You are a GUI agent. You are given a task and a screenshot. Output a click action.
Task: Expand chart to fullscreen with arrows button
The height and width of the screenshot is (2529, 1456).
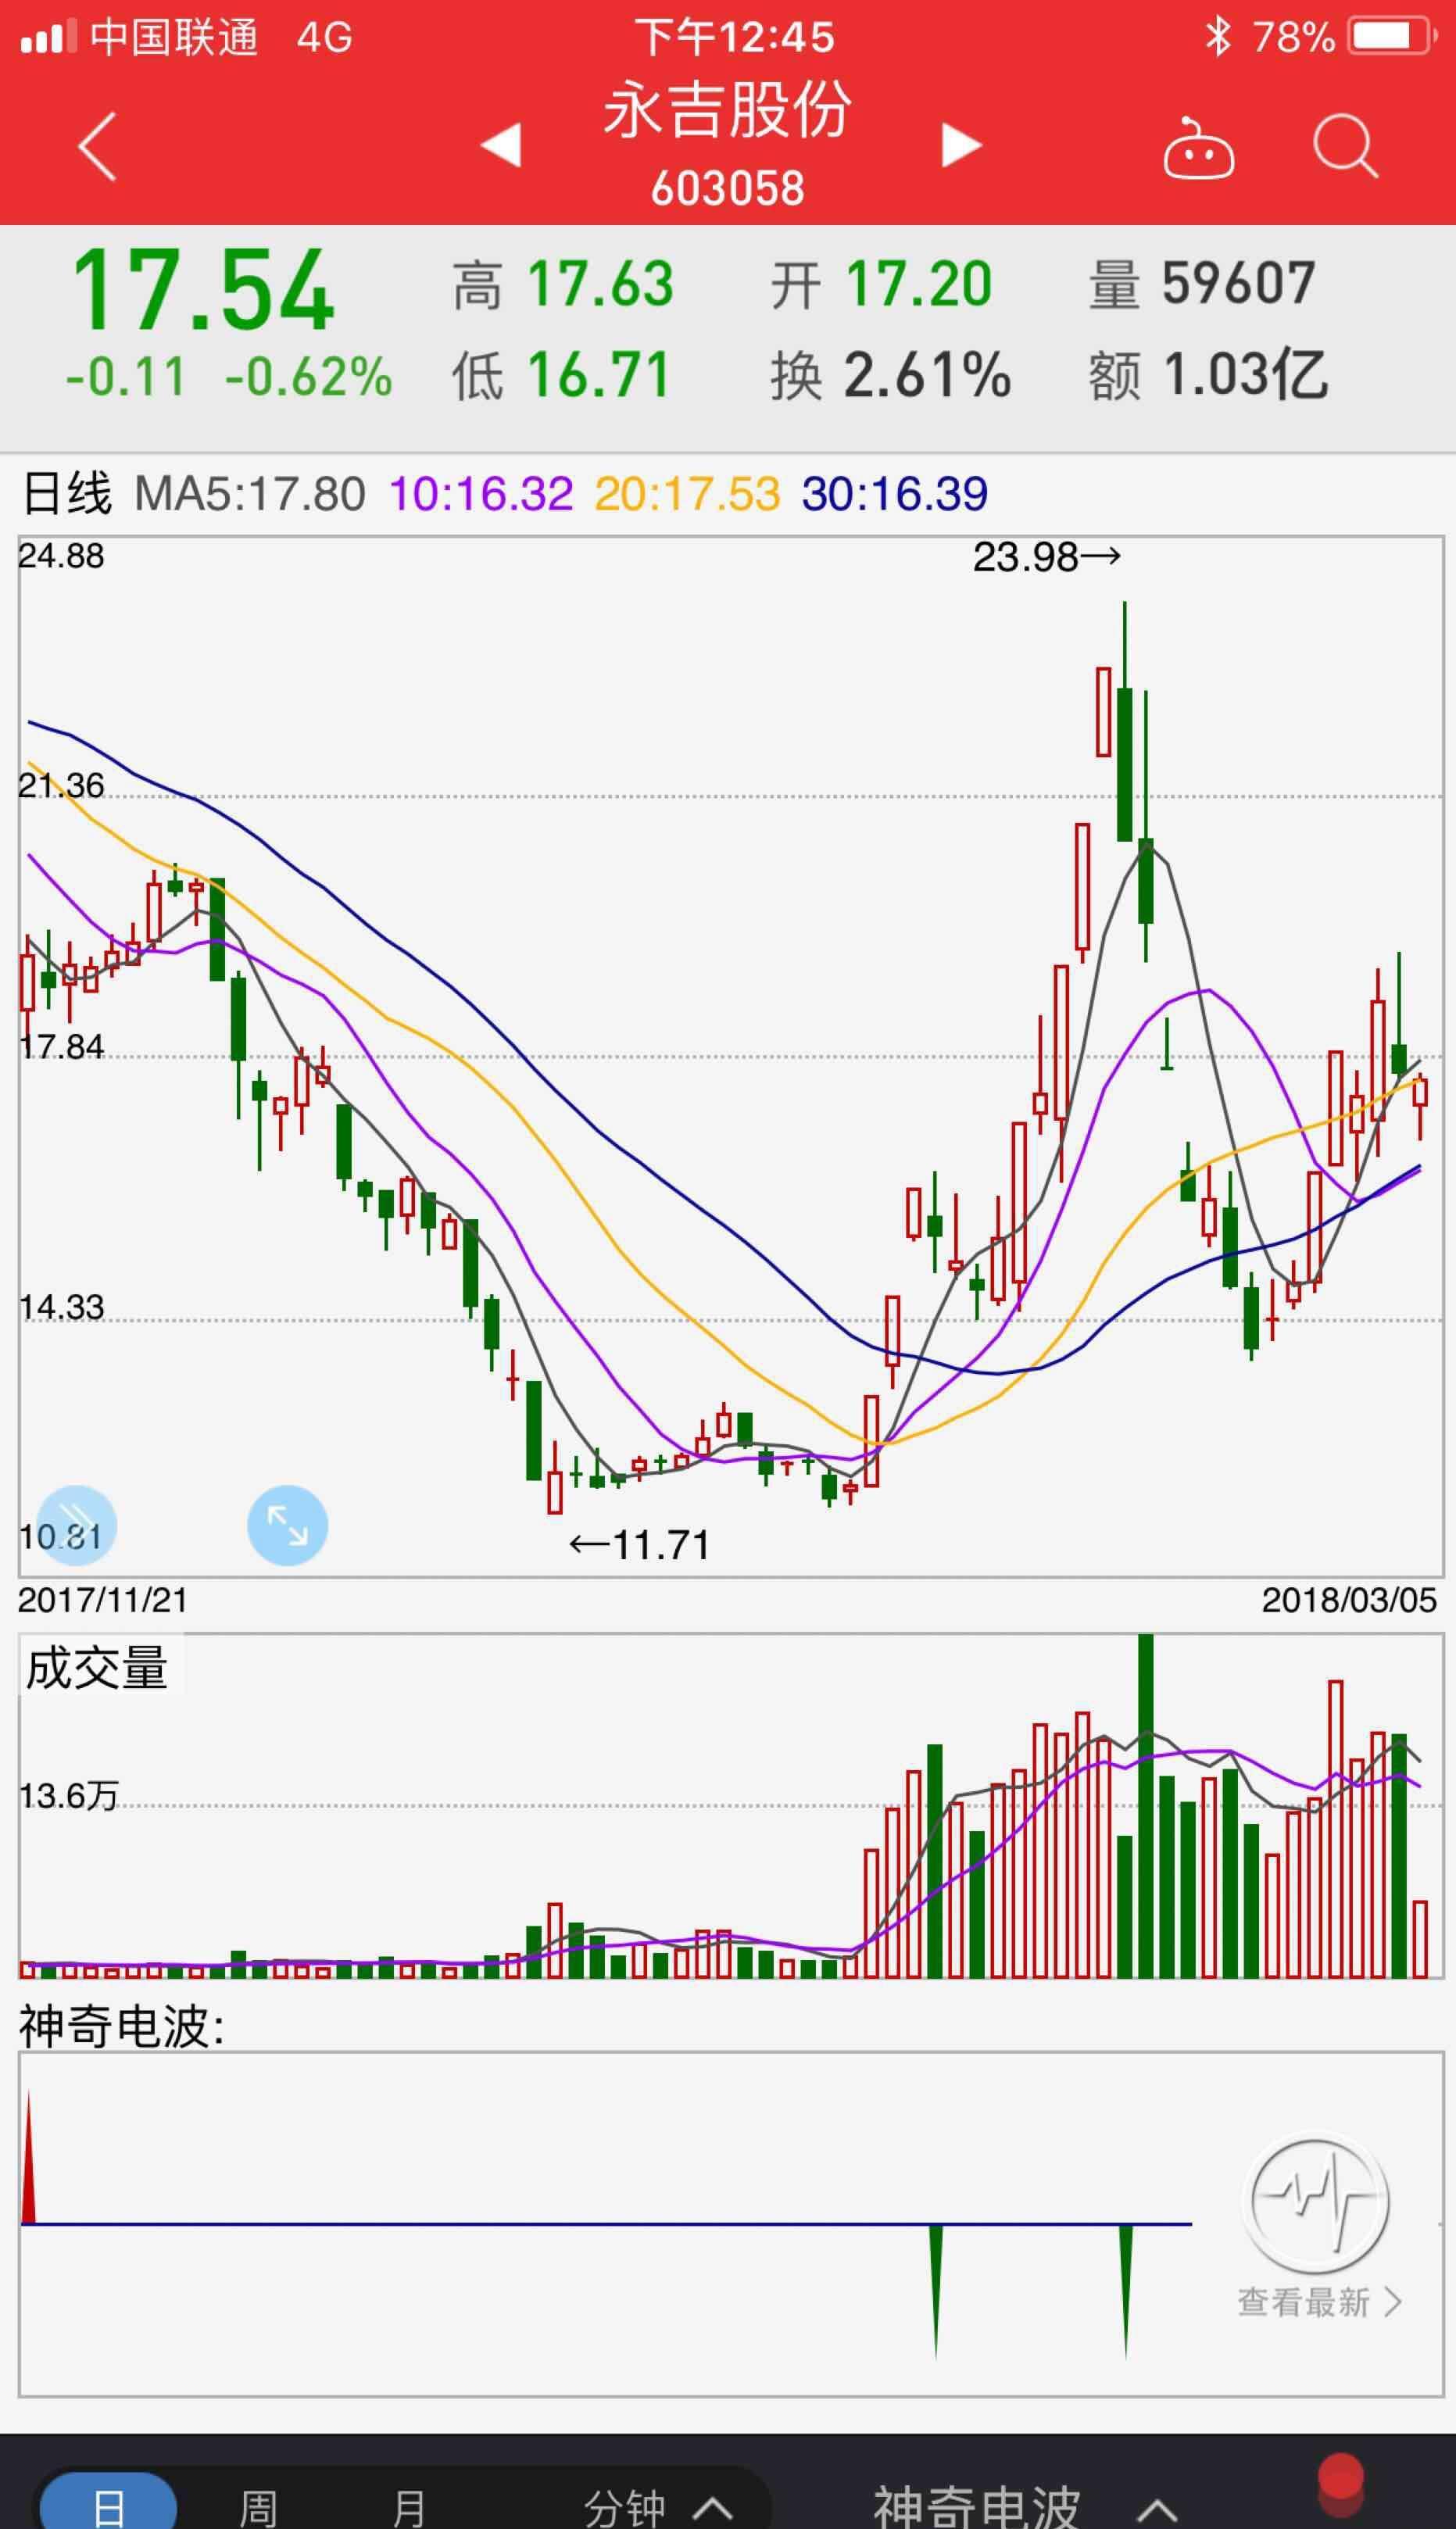point(287,1525)
